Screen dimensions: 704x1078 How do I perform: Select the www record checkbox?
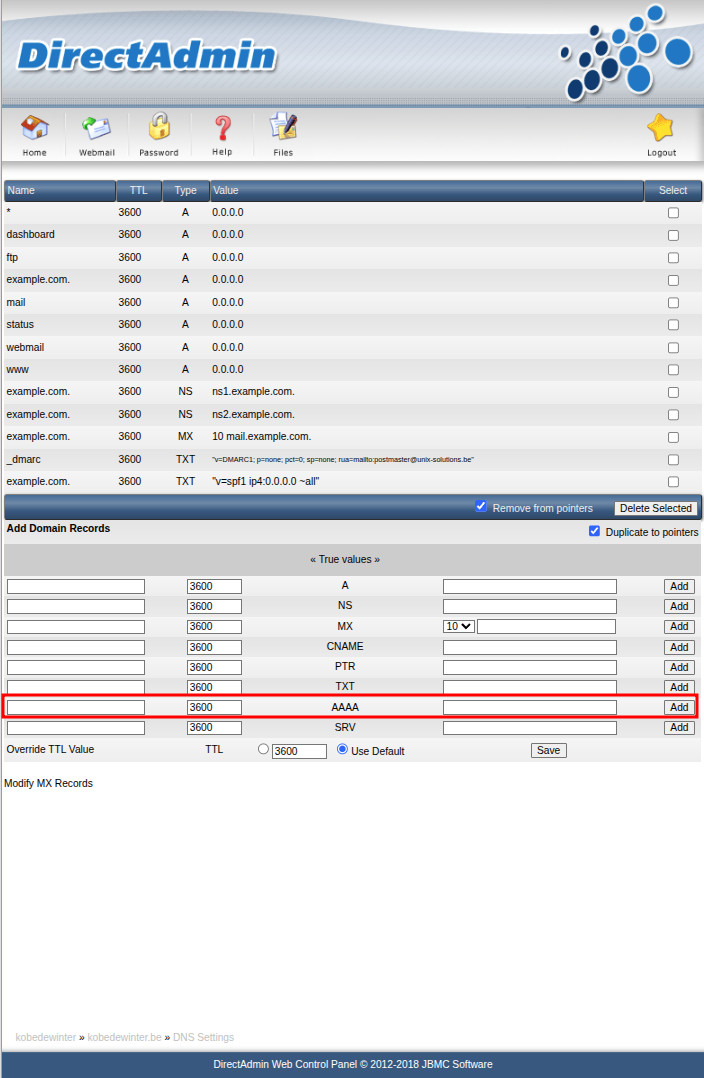coord(673,370)
